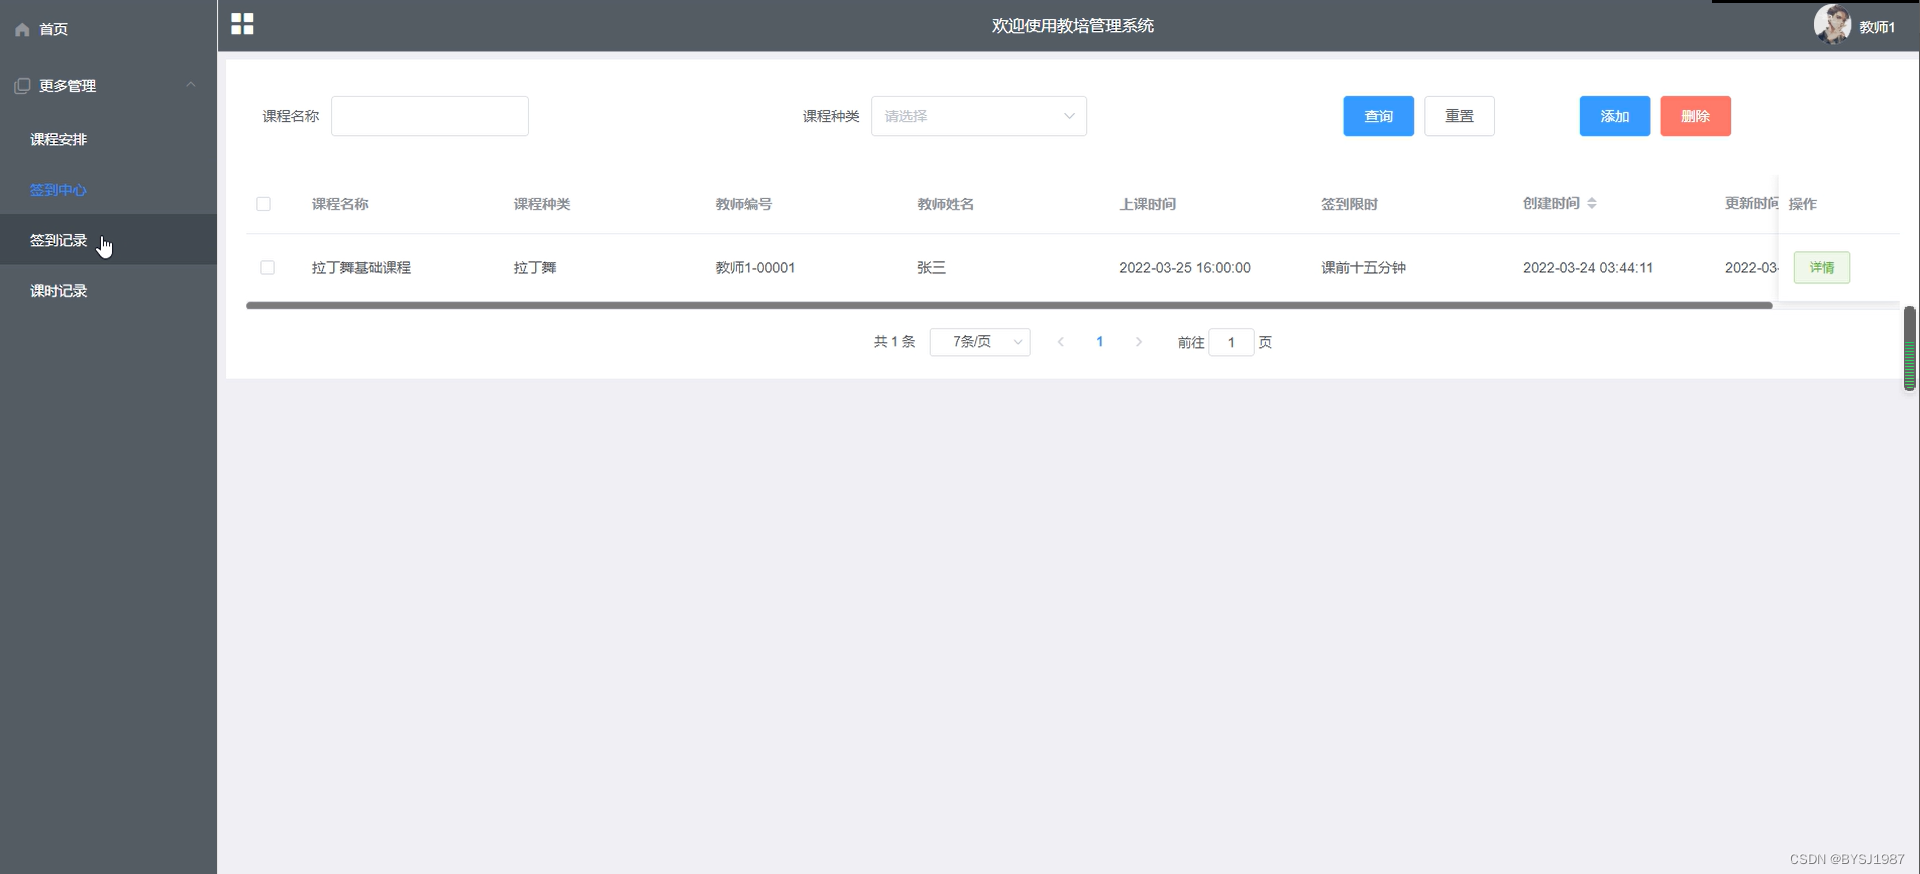Click the 课前十五分钟 cell
The width and height of the screenshot is (1920, 874).
point(1364,268)
